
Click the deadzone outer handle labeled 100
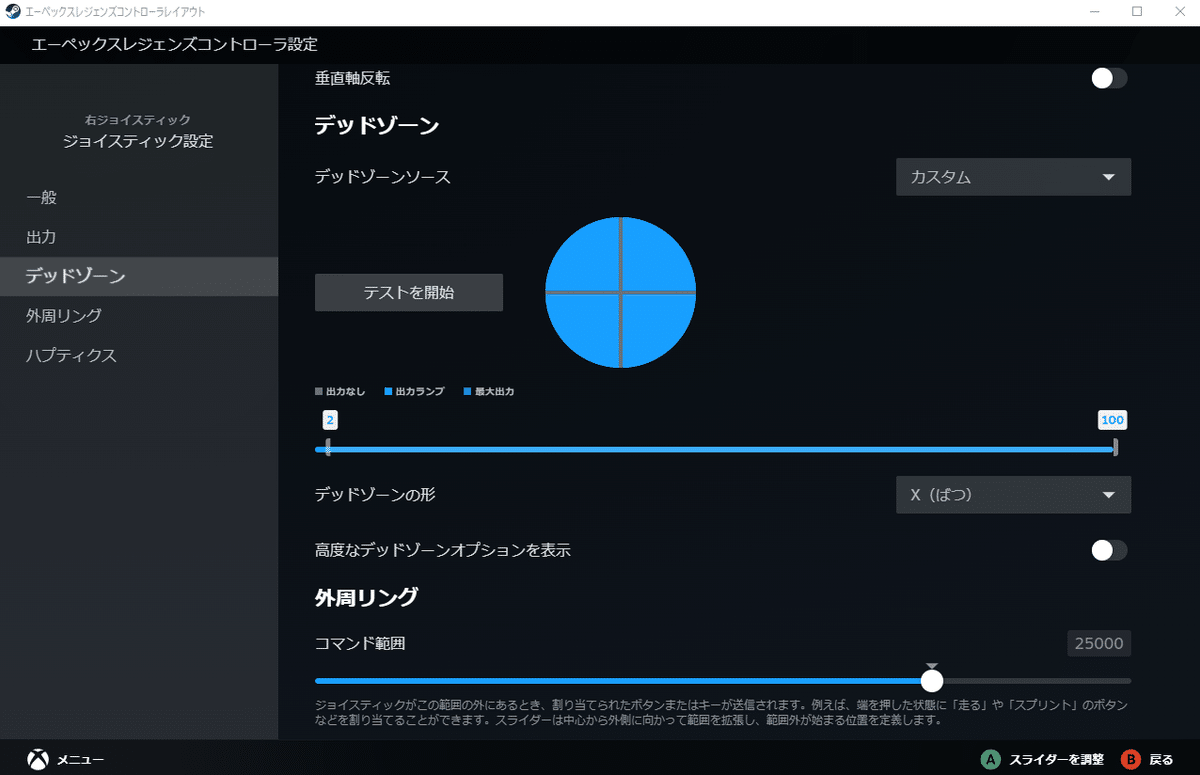click(1115, 449)
